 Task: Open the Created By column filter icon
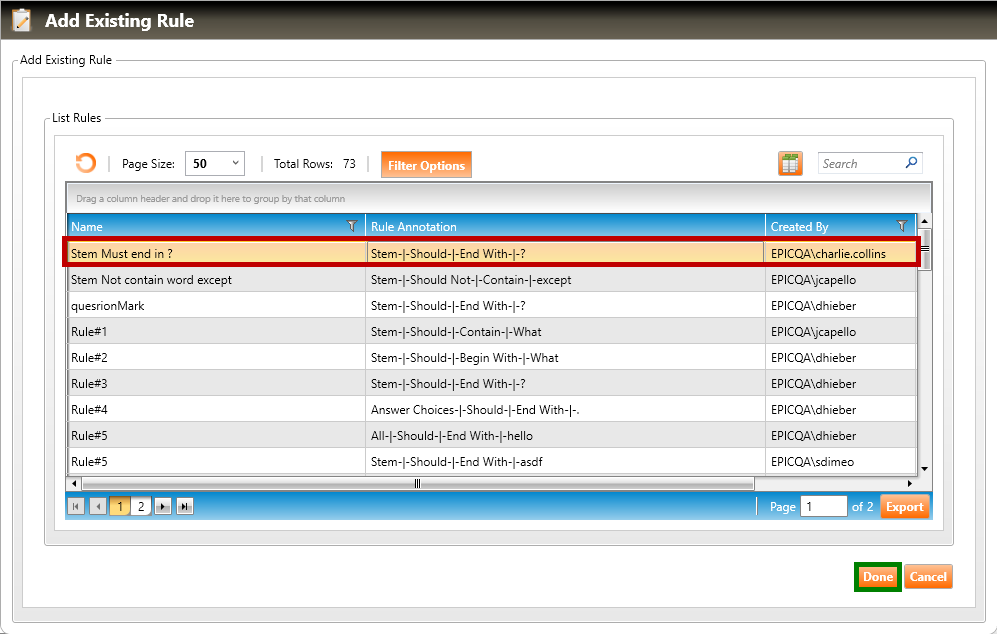coord(902,226)
